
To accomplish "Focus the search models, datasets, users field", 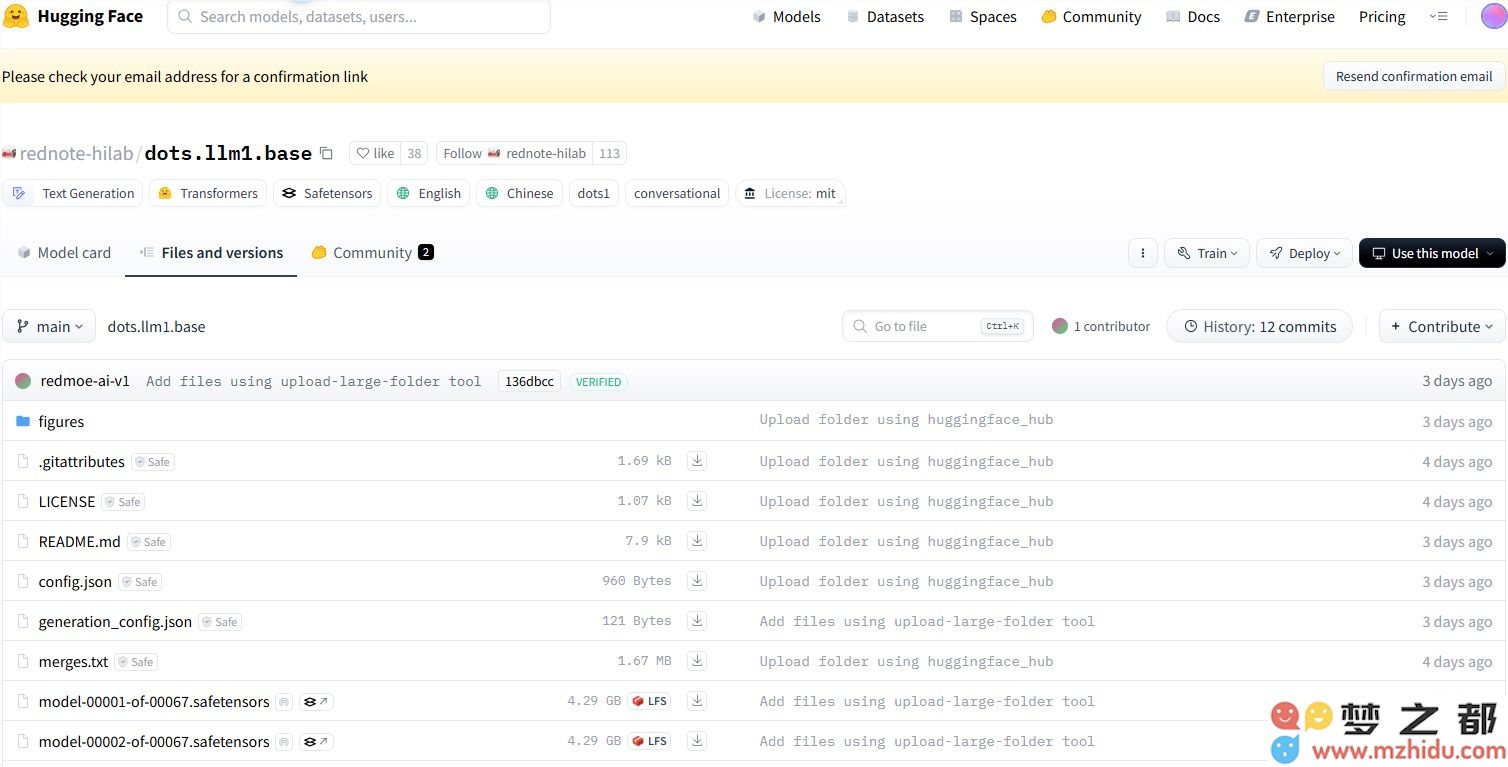I will [x=359, y=16].
